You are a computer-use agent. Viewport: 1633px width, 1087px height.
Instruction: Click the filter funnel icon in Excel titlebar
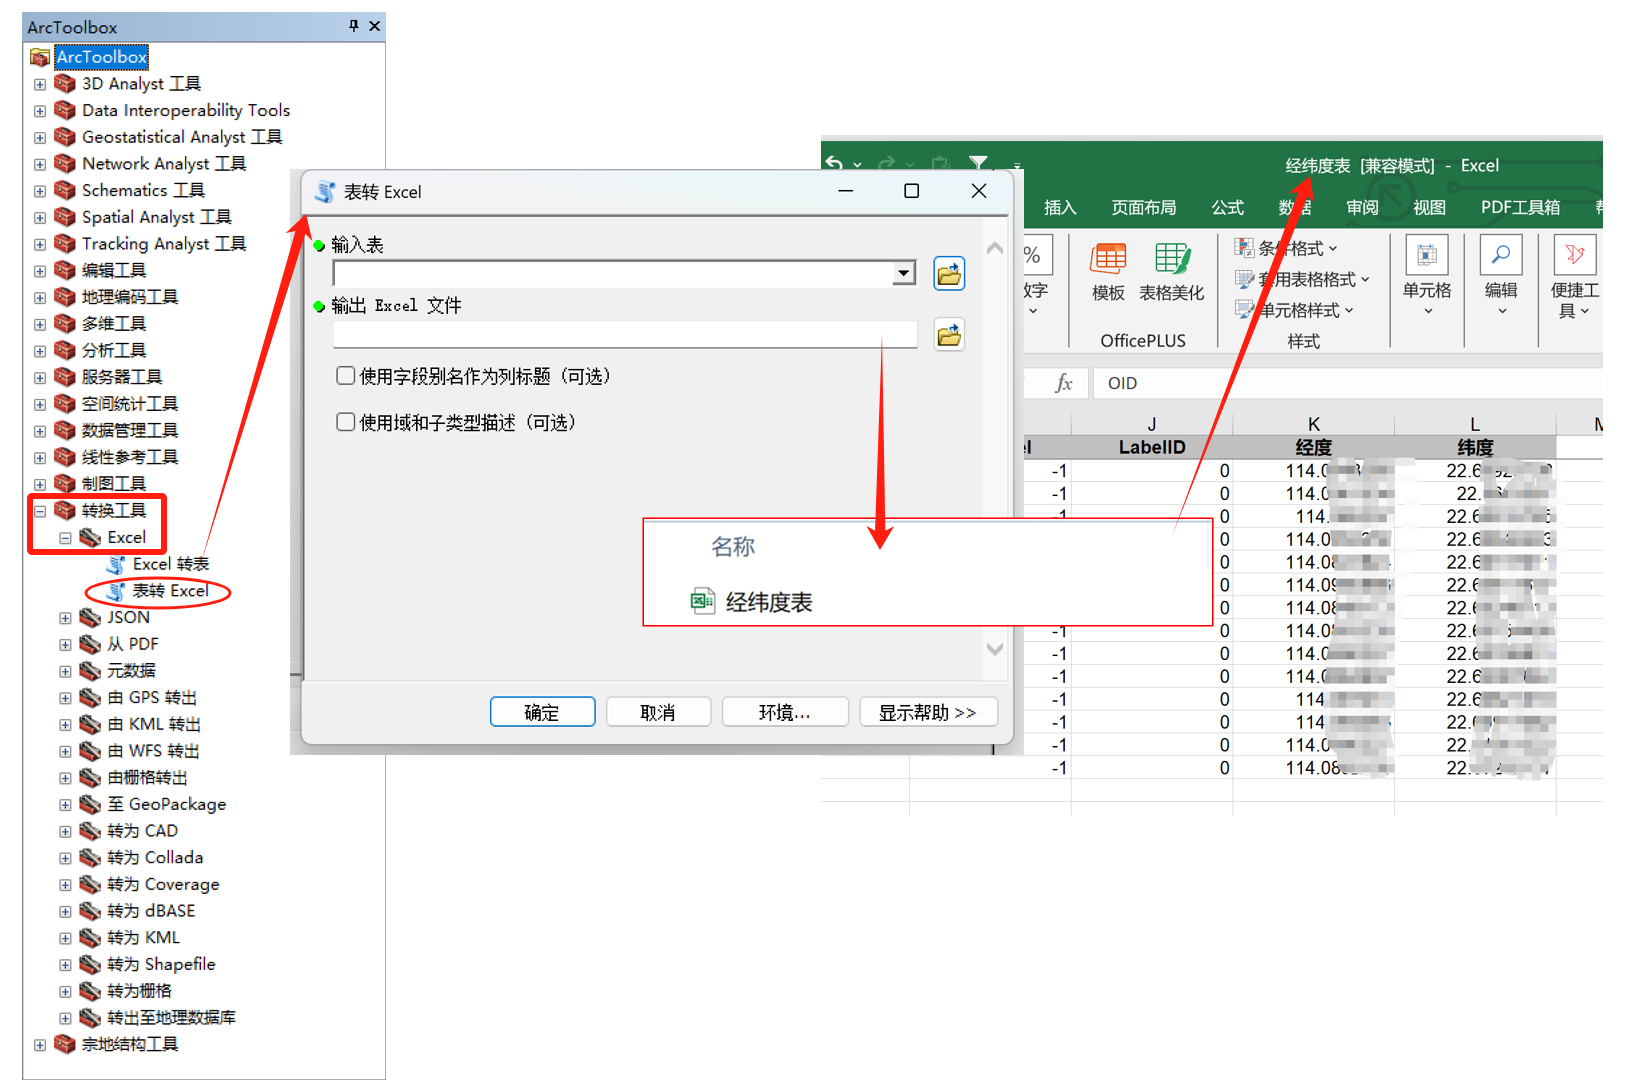point(978,163)
